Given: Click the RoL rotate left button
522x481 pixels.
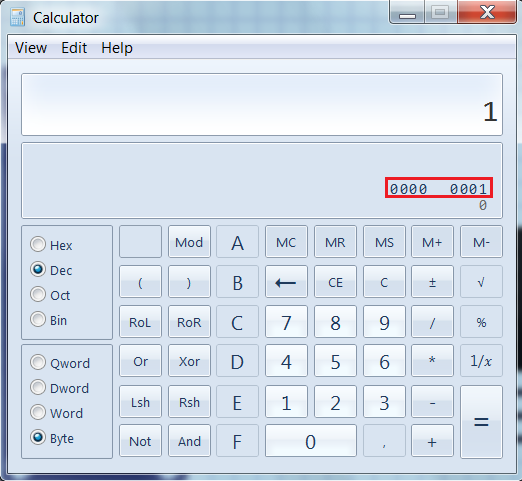Looking at the screenshot, I should (140, 321).
